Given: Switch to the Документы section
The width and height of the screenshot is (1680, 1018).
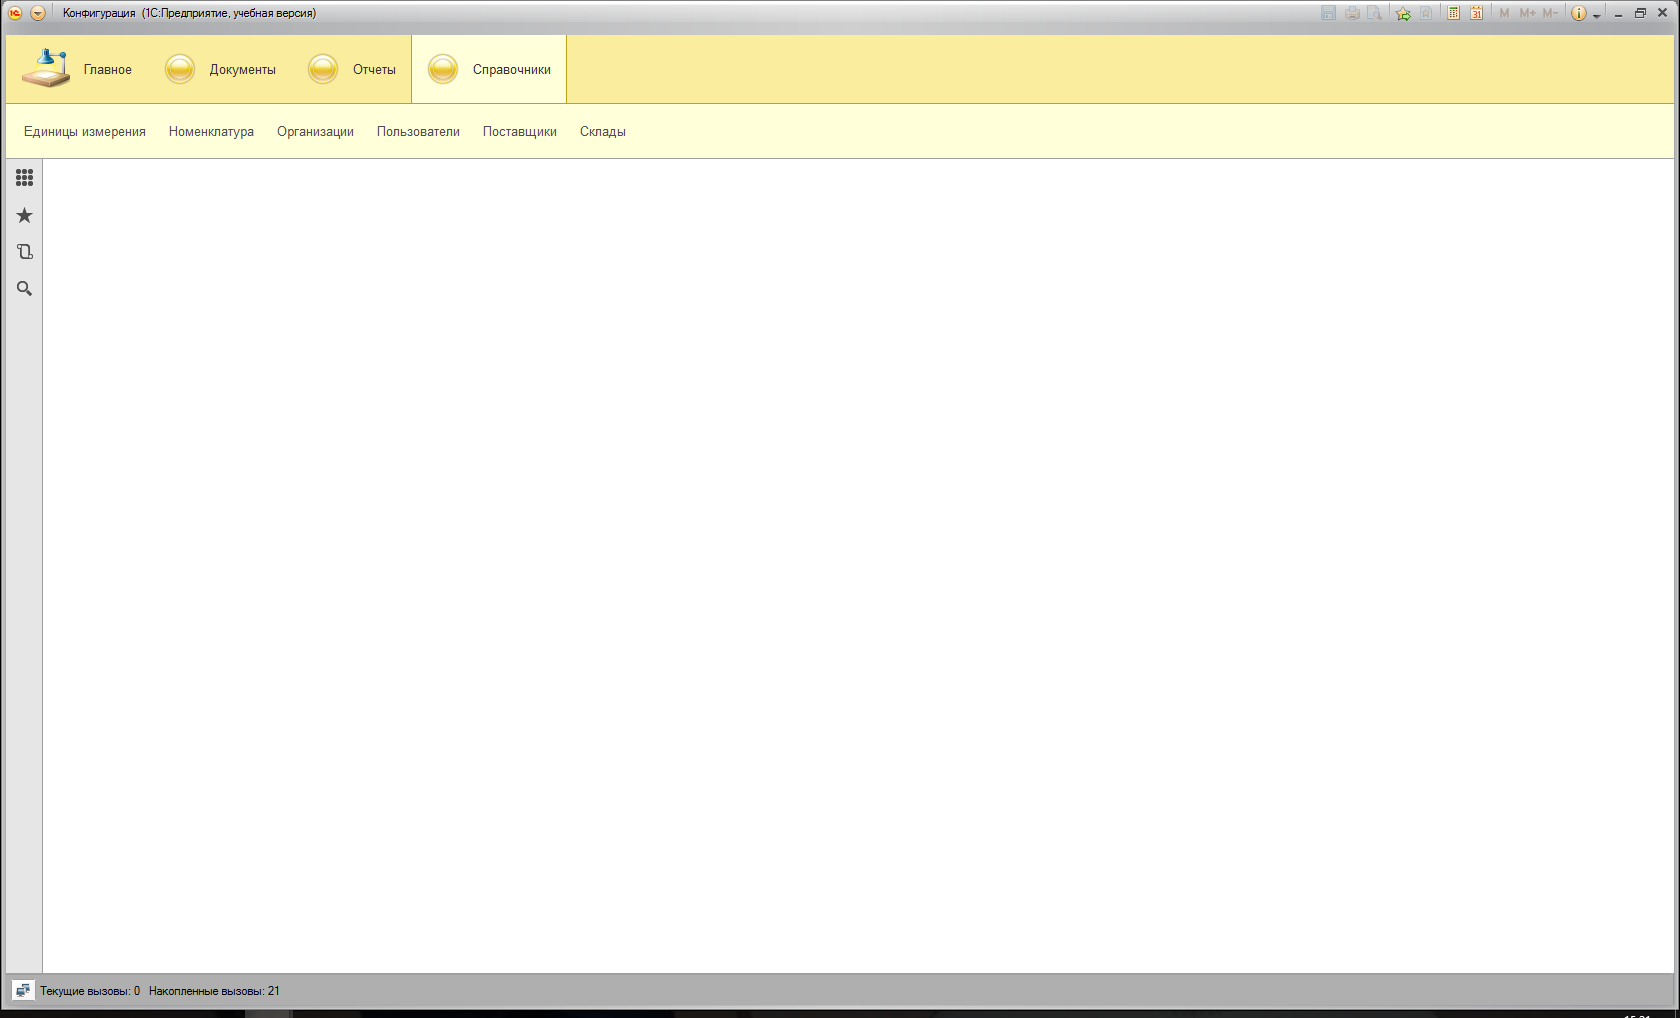Looking at the screenshot, I should click(x=220, y=69).
